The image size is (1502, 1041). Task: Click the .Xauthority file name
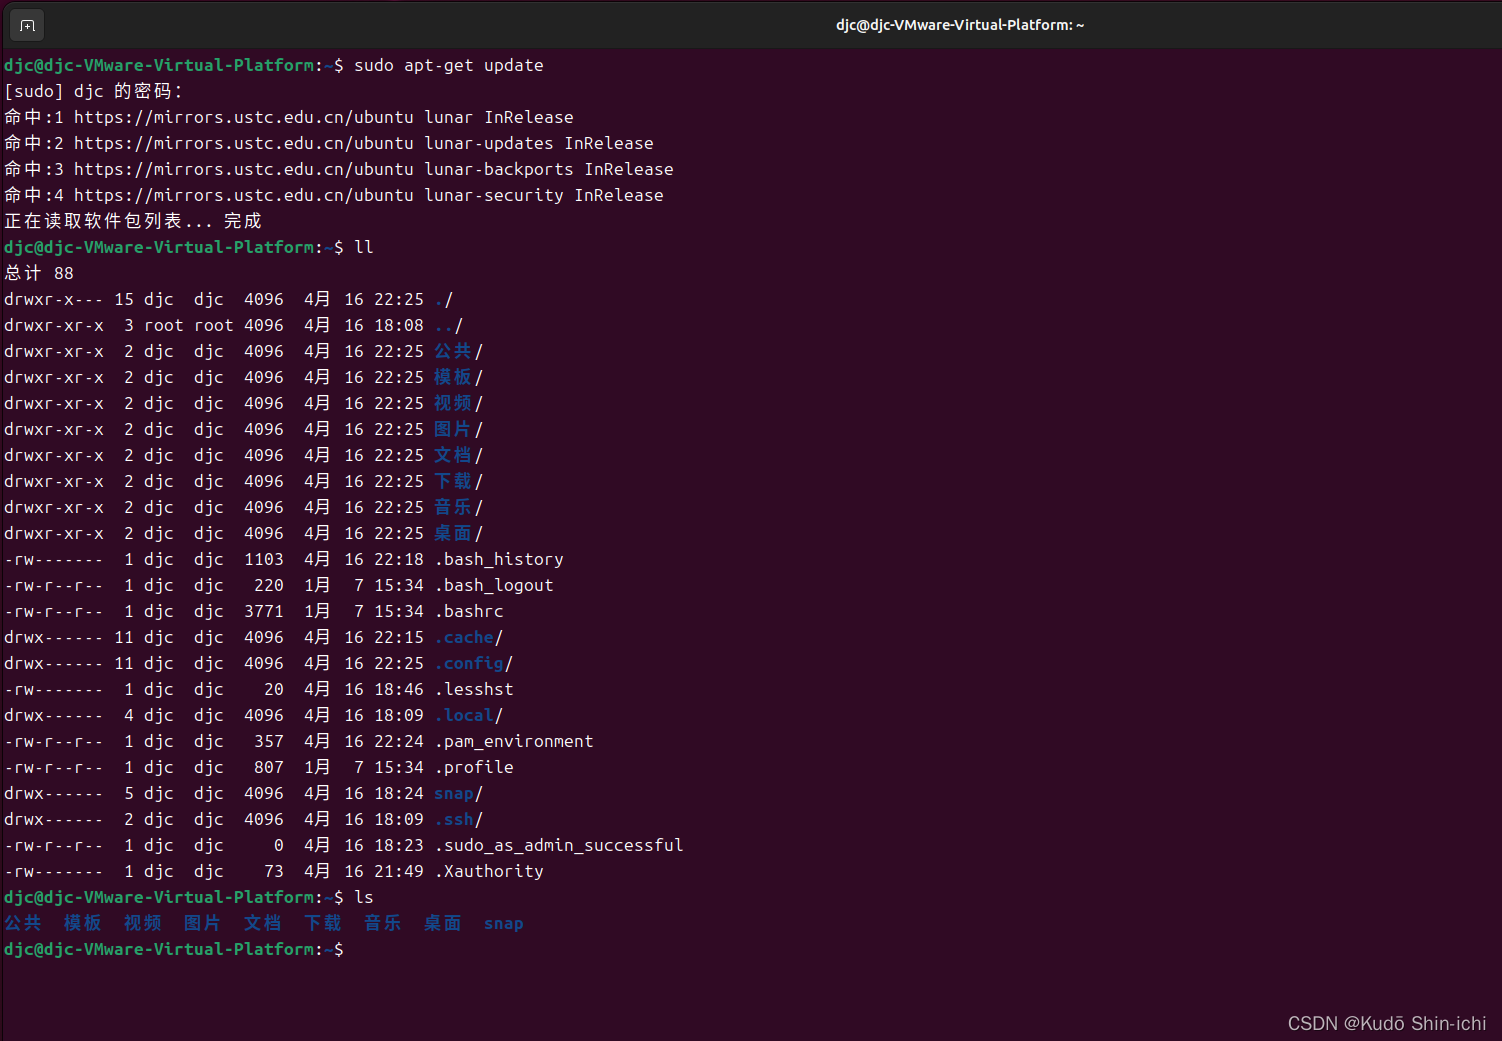pyautogui.click(x=489, y=871)
